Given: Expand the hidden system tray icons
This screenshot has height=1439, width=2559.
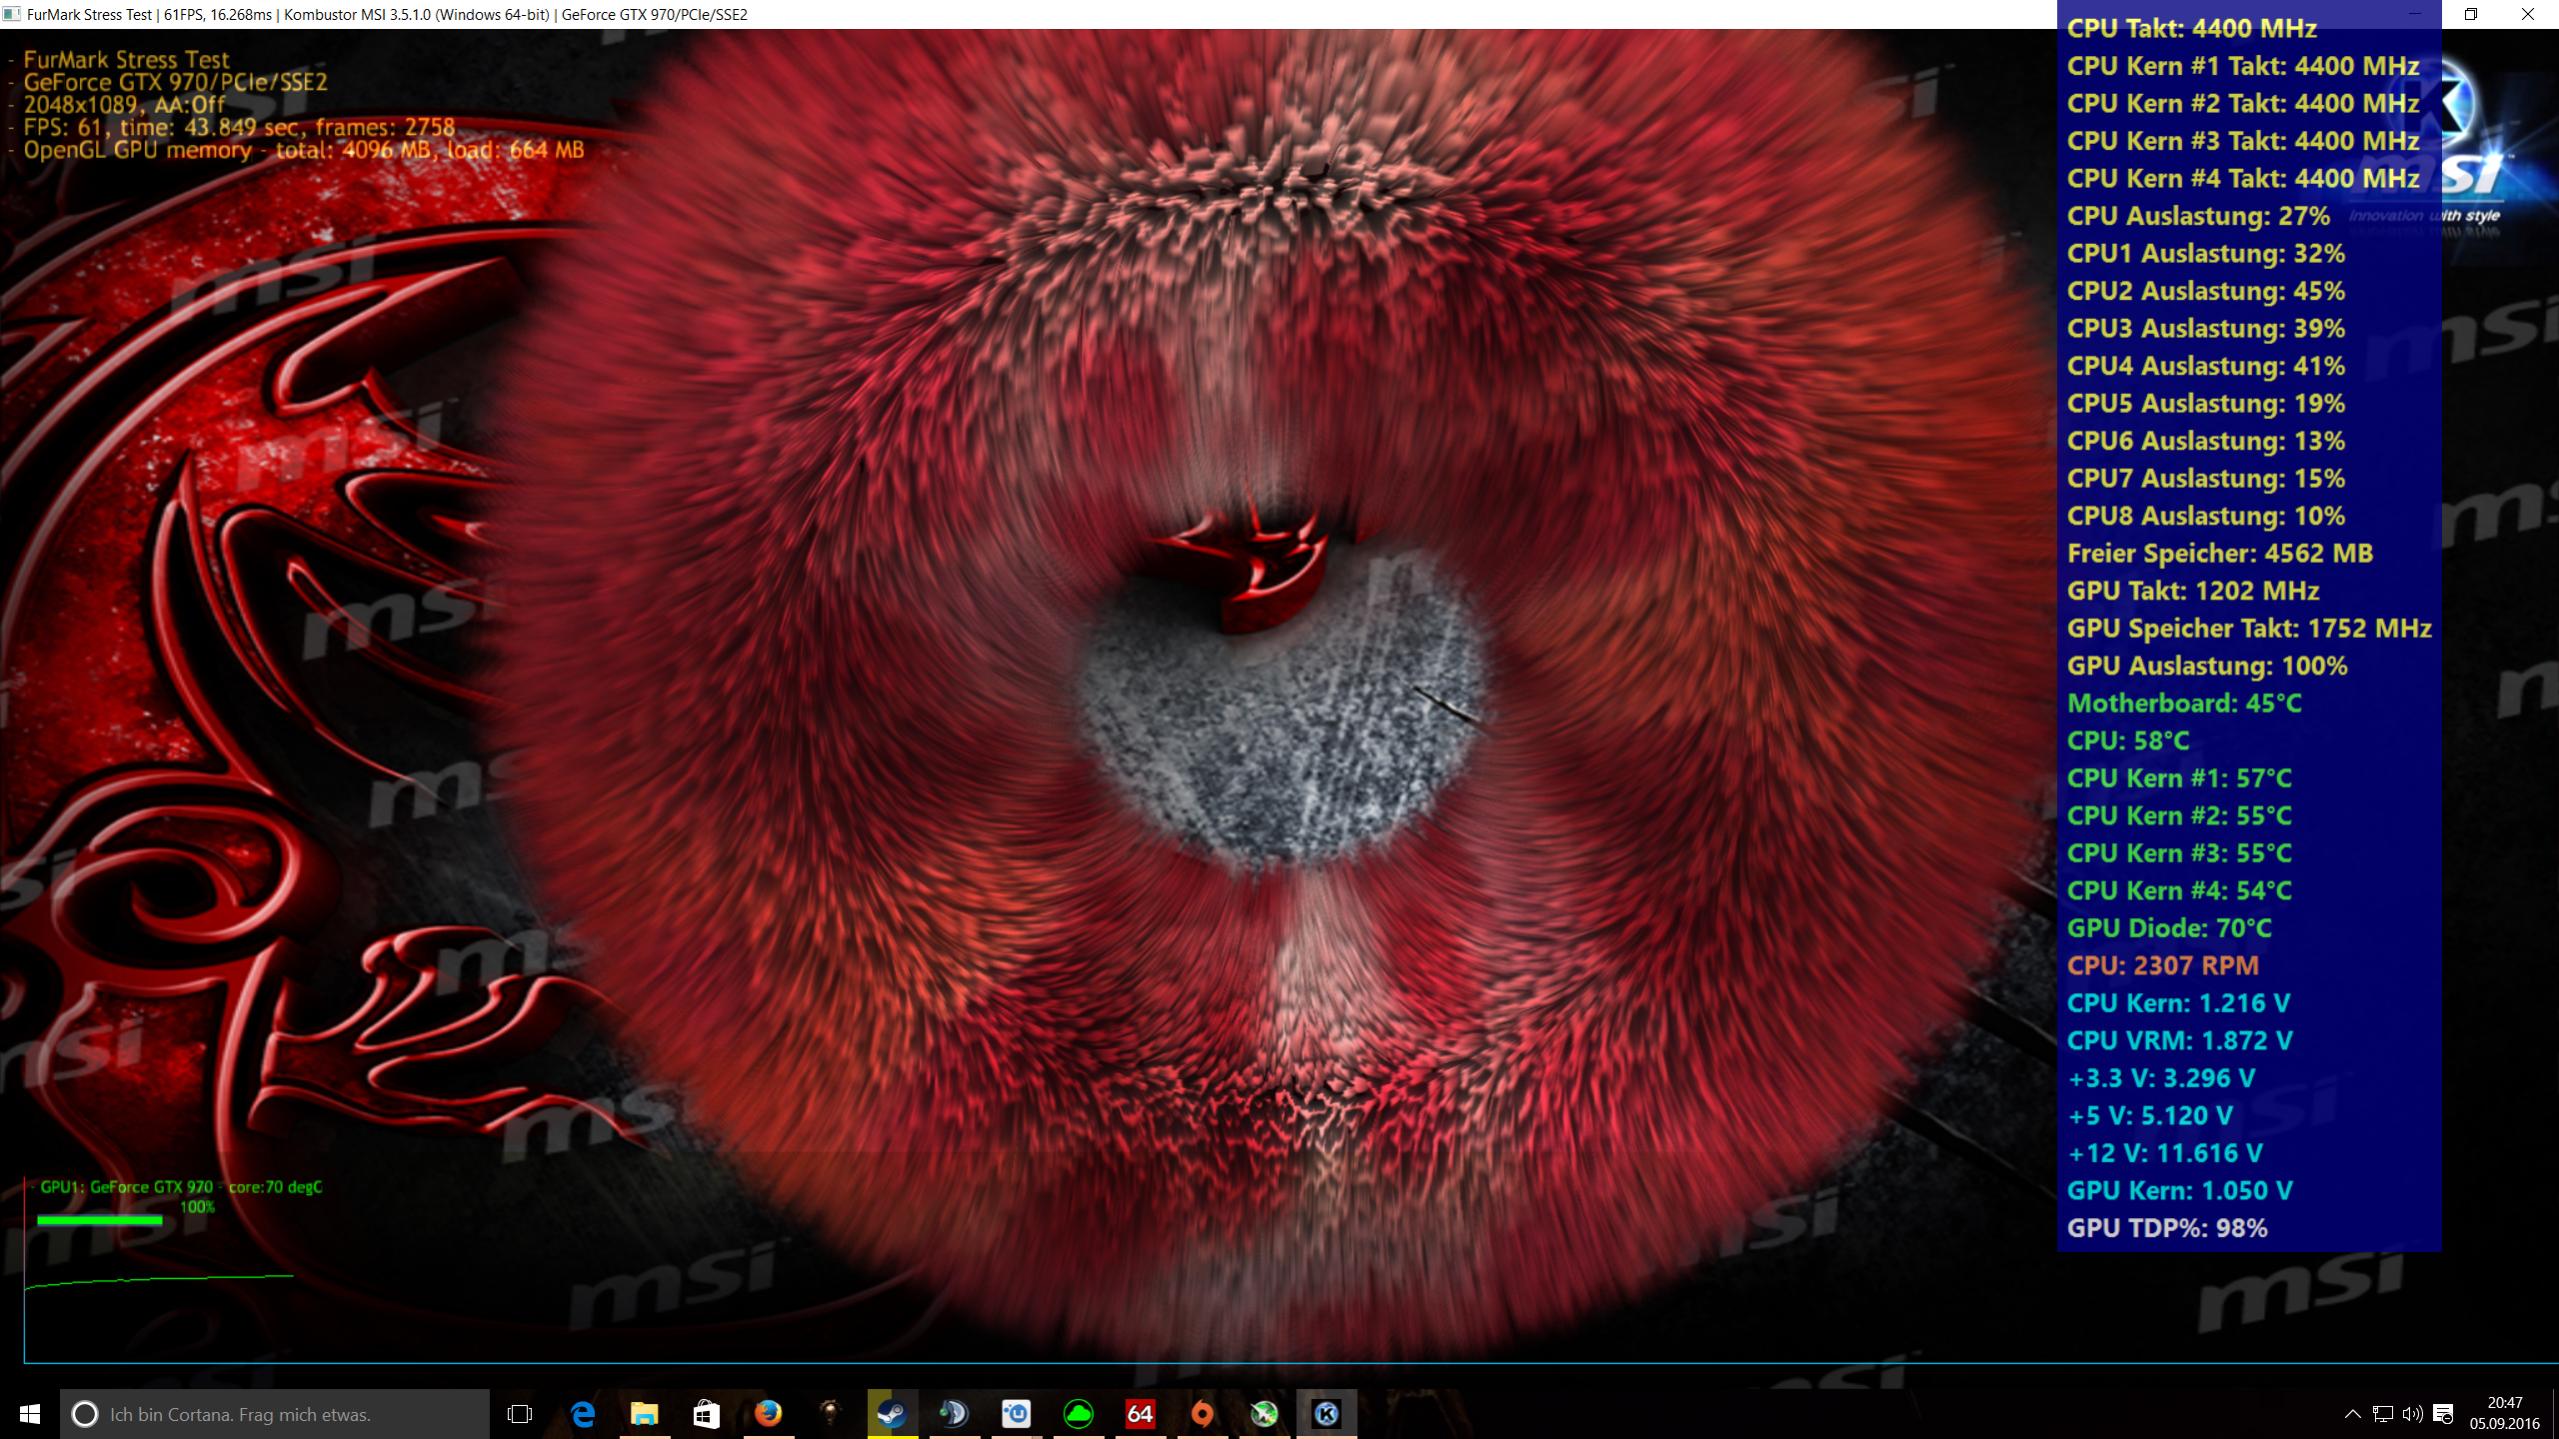Looking at the screenshot, I should pos(2352,1413).
